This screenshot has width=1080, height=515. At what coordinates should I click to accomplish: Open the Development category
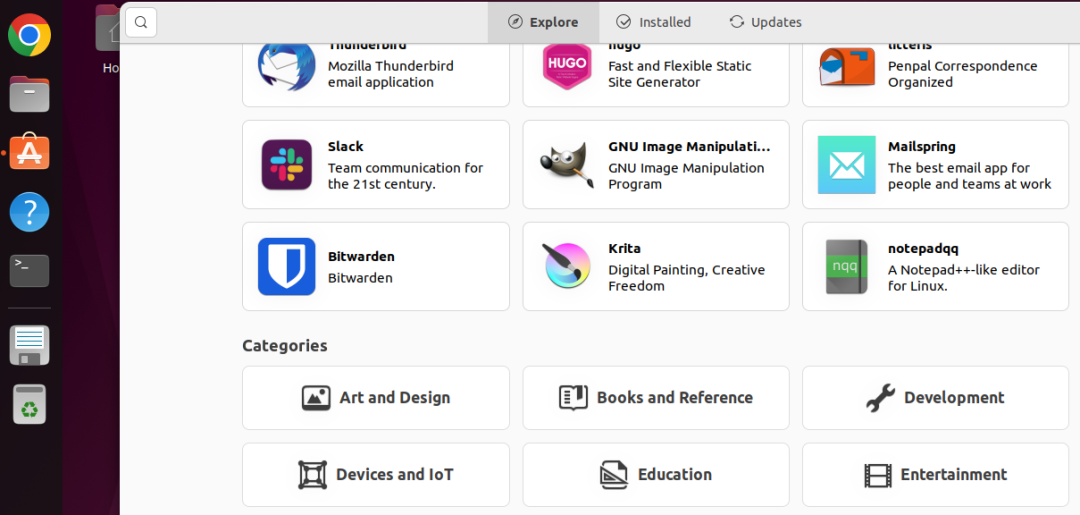pos(935,398)
